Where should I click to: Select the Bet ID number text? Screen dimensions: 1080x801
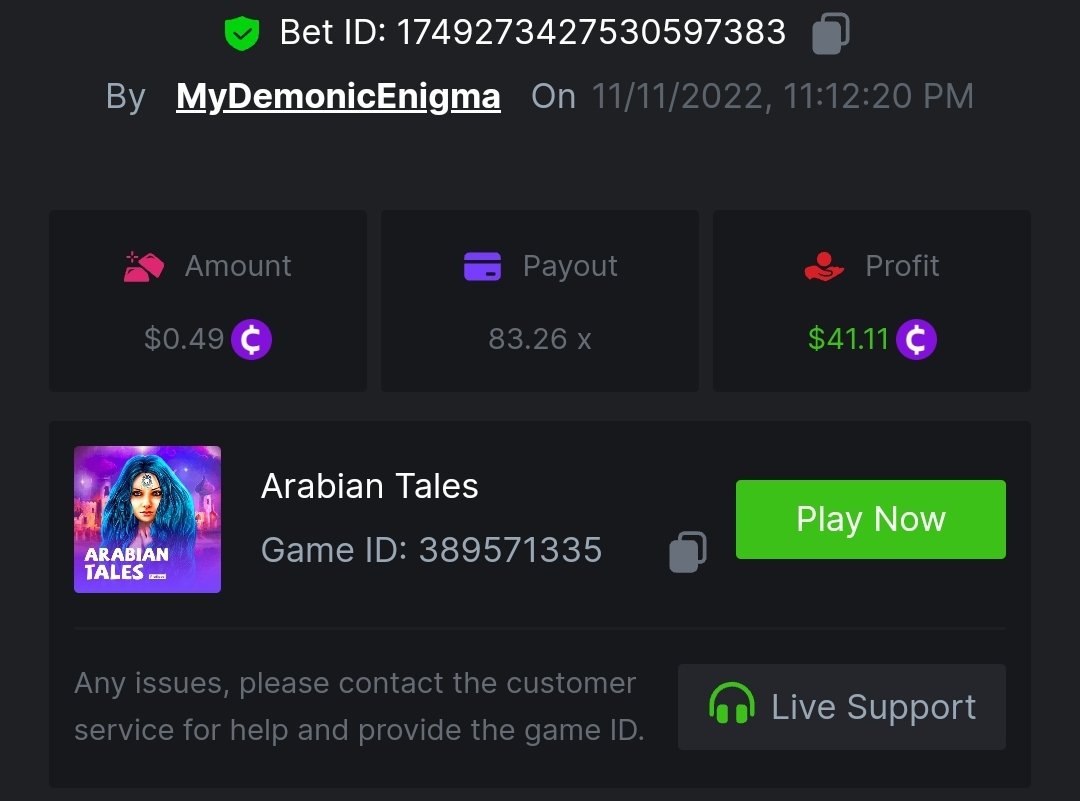pos(591,33)
